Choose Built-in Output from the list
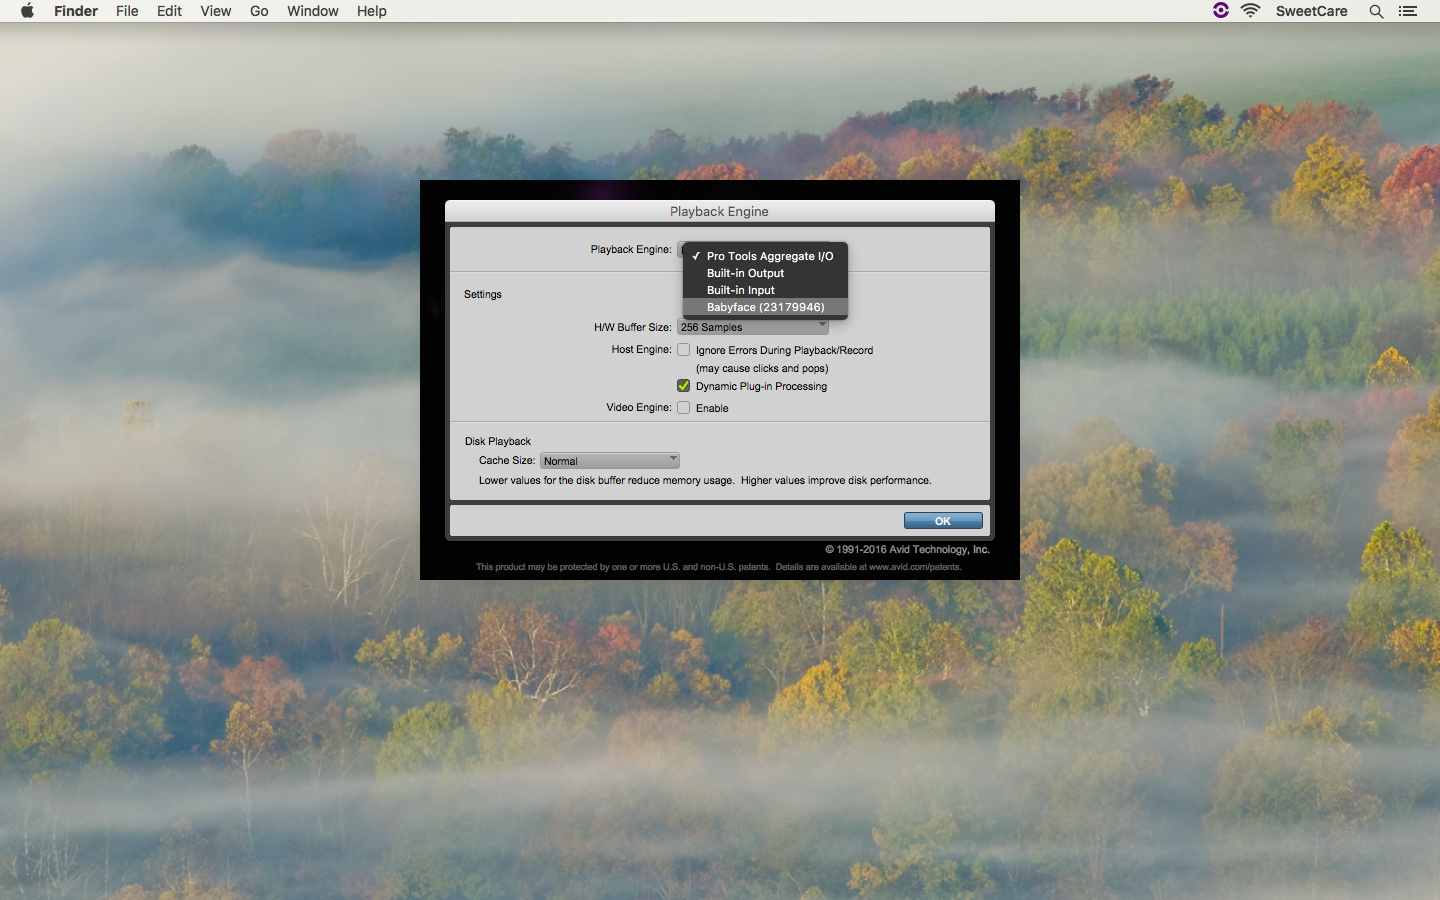1440x900 pixels. pyautogui.click(x=745, y=273)
